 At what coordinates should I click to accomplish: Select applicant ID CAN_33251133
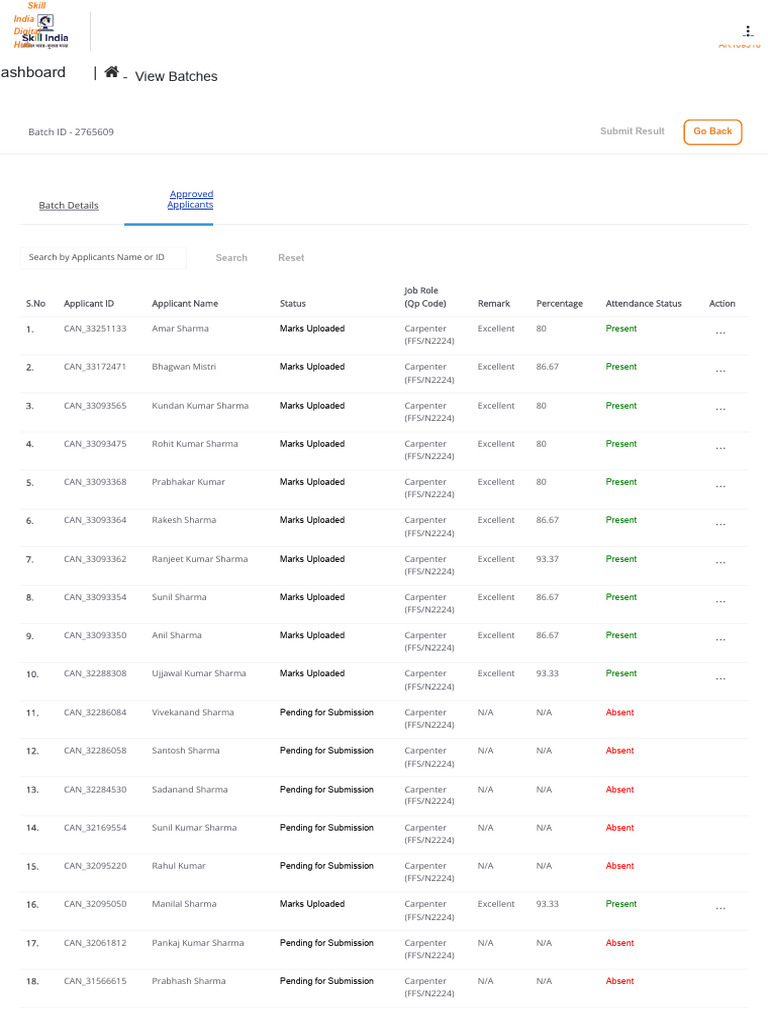[95, 328]
